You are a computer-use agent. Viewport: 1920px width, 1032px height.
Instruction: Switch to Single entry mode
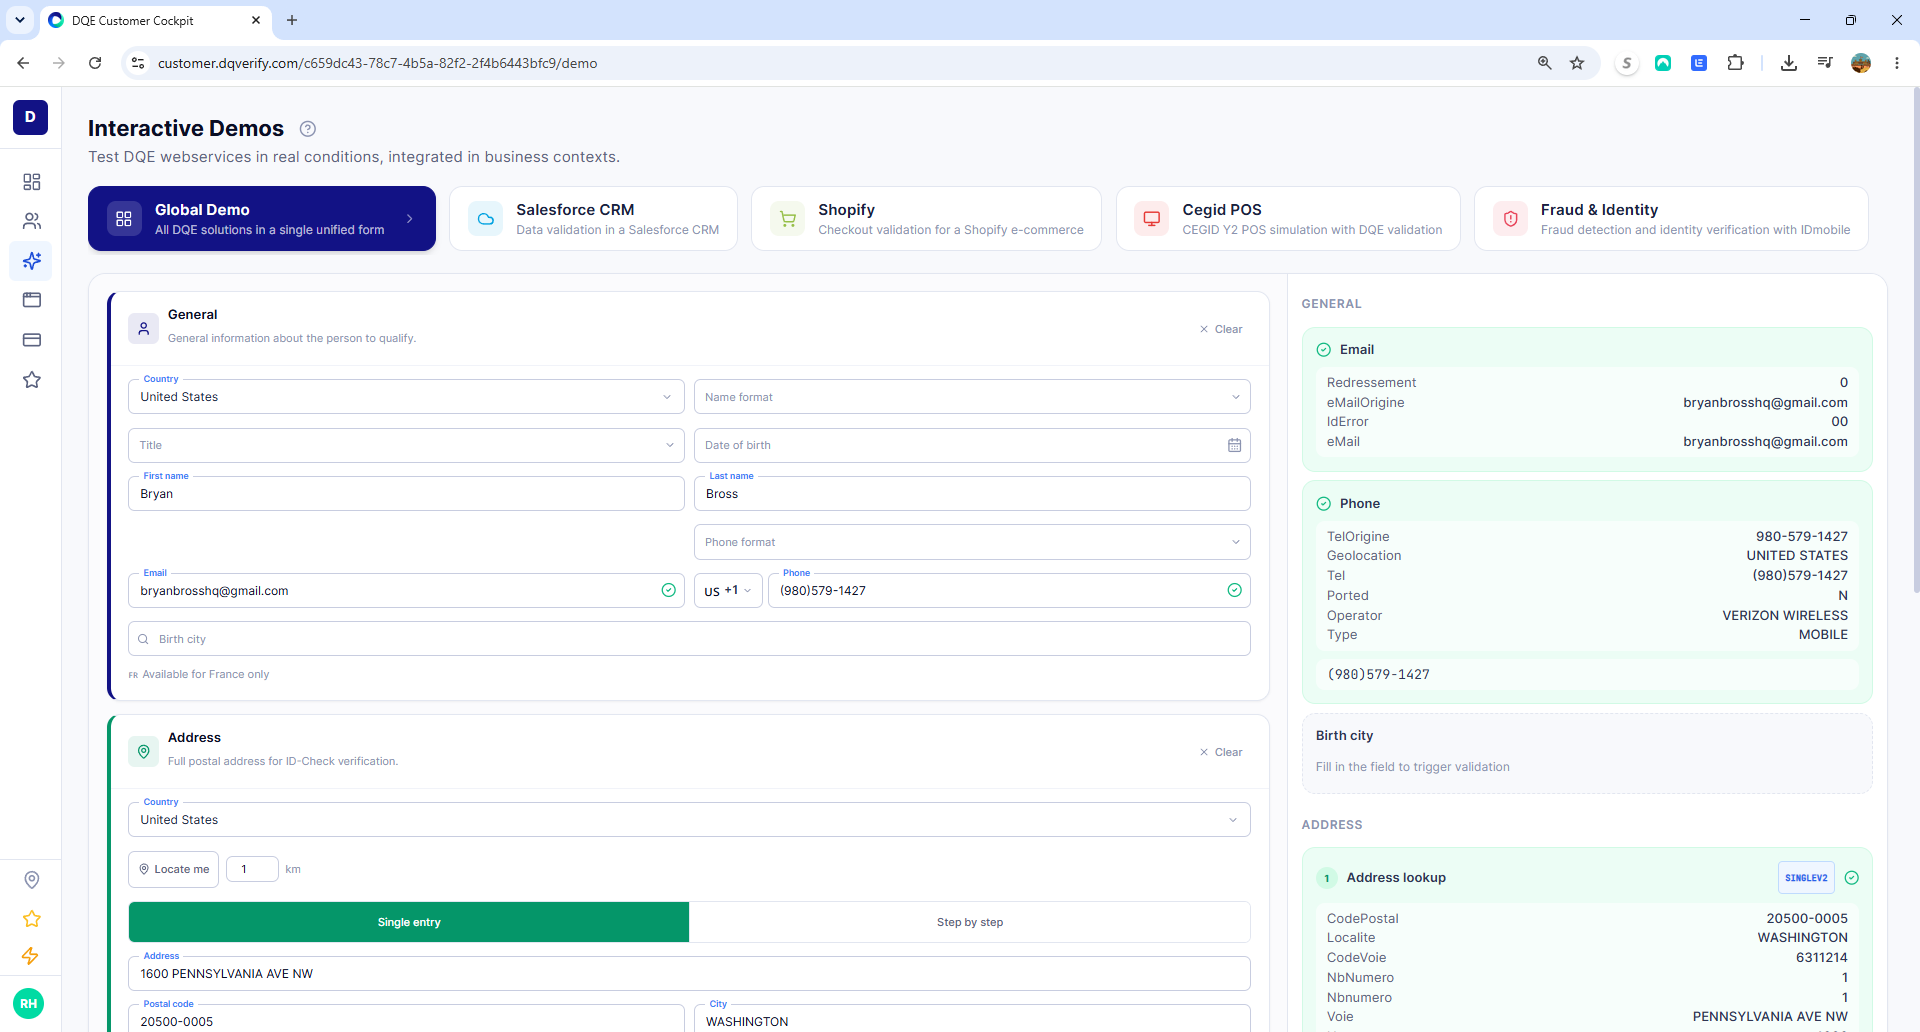pos(409,922)
